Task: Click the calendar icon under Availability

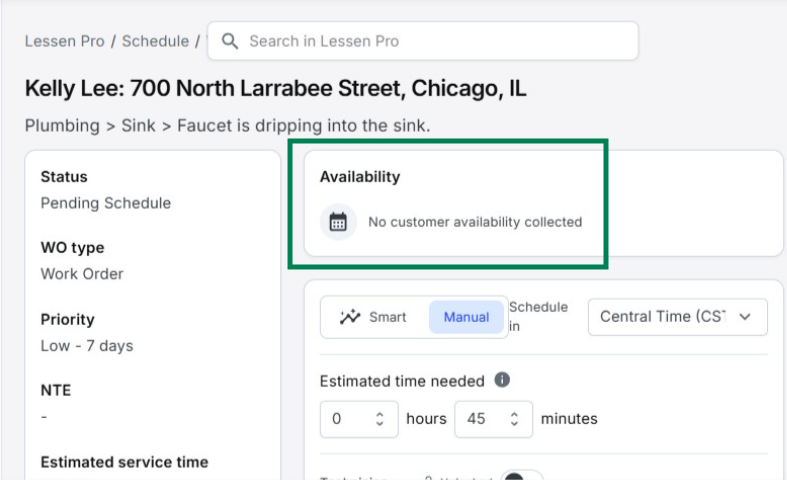Action: [x=338, y=222]
